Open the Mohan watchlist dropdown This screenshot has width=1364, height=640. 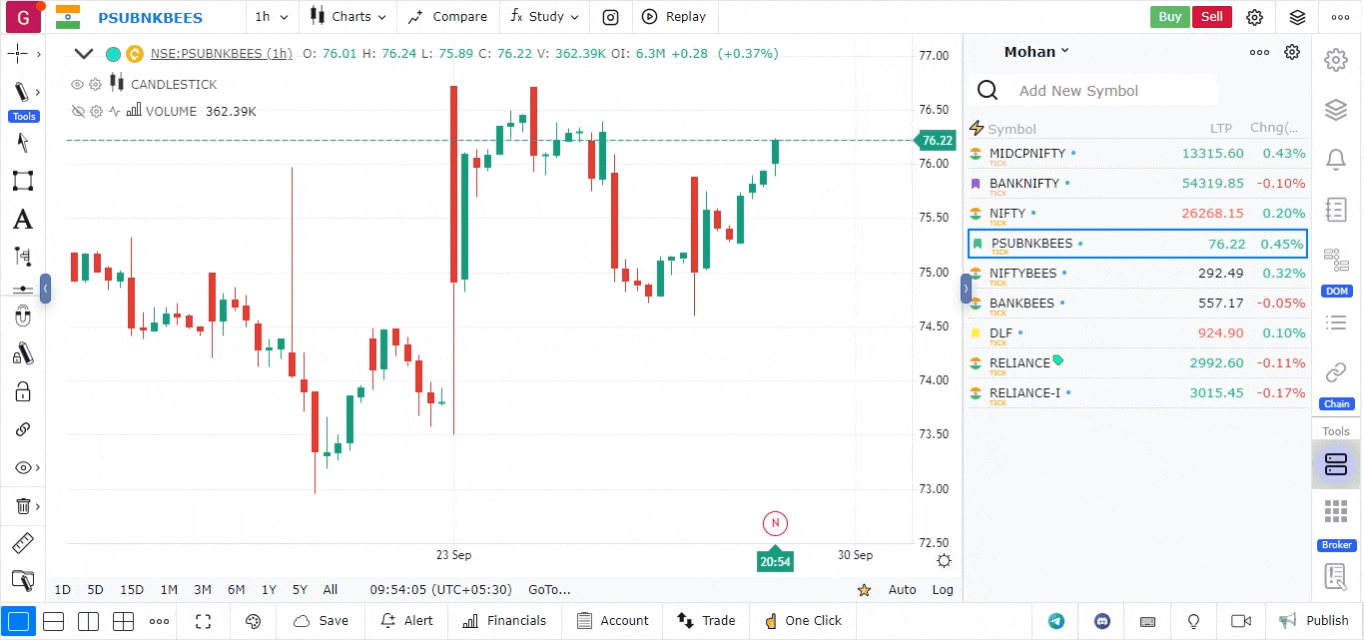coord(1036,52)
